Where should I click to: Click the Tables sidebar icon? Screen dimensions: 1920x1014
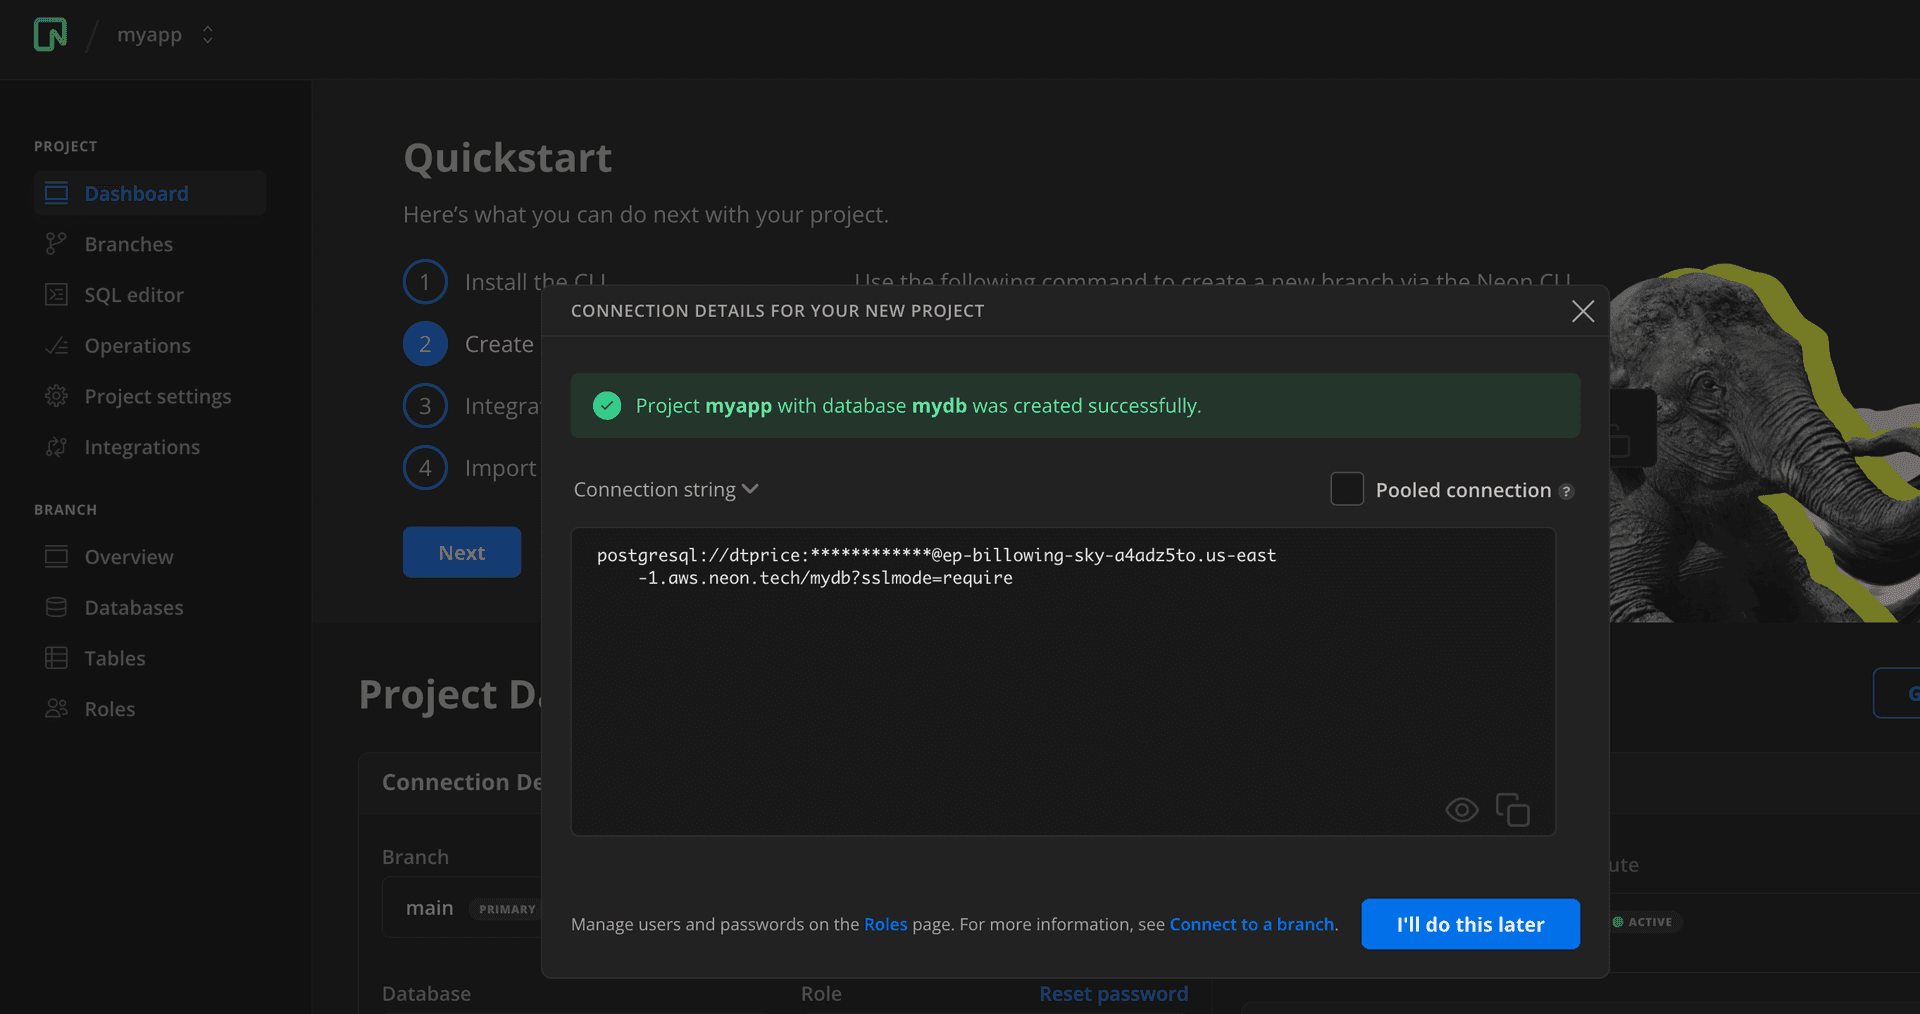coord(58,657)
